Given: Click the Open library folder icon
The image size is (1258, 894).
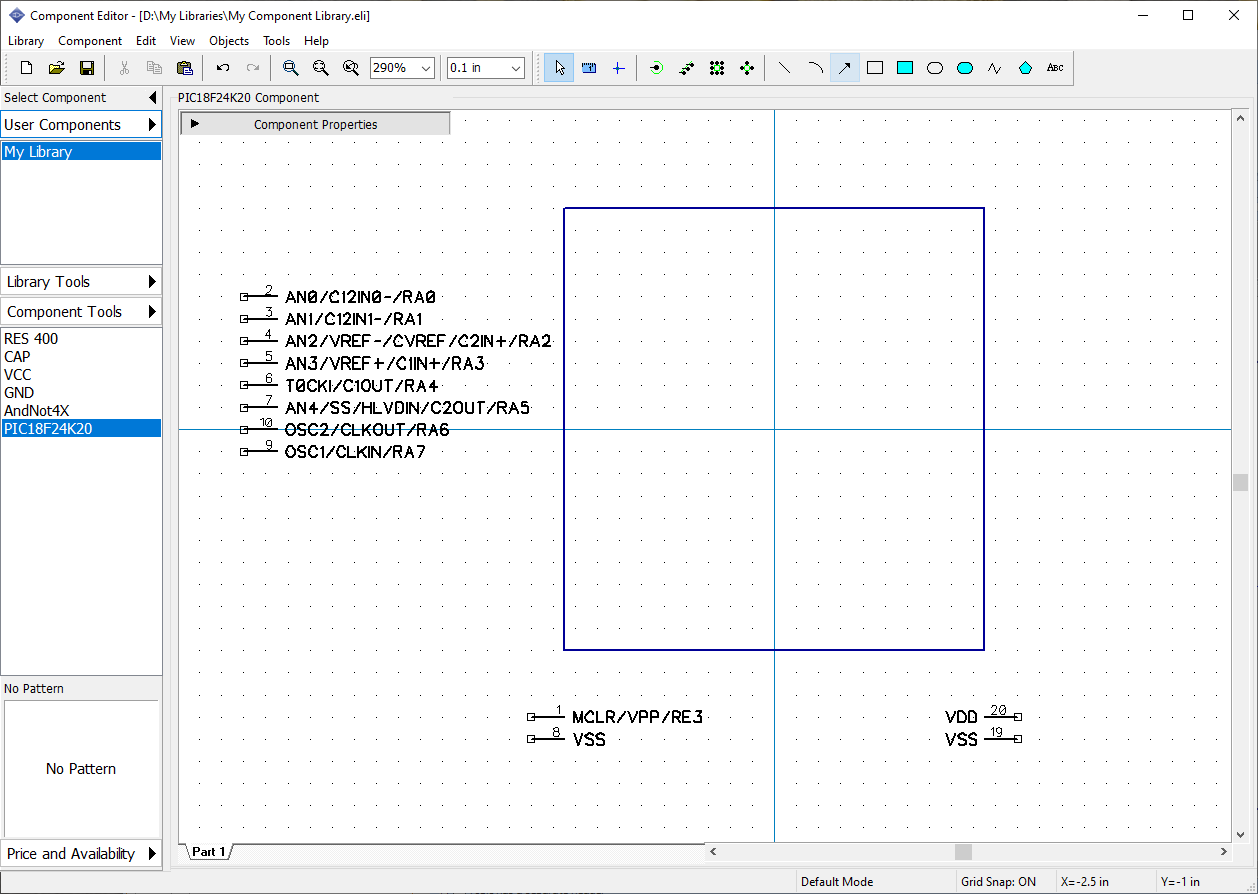Looking at the screenshot, I should click(x=57, y=68).
